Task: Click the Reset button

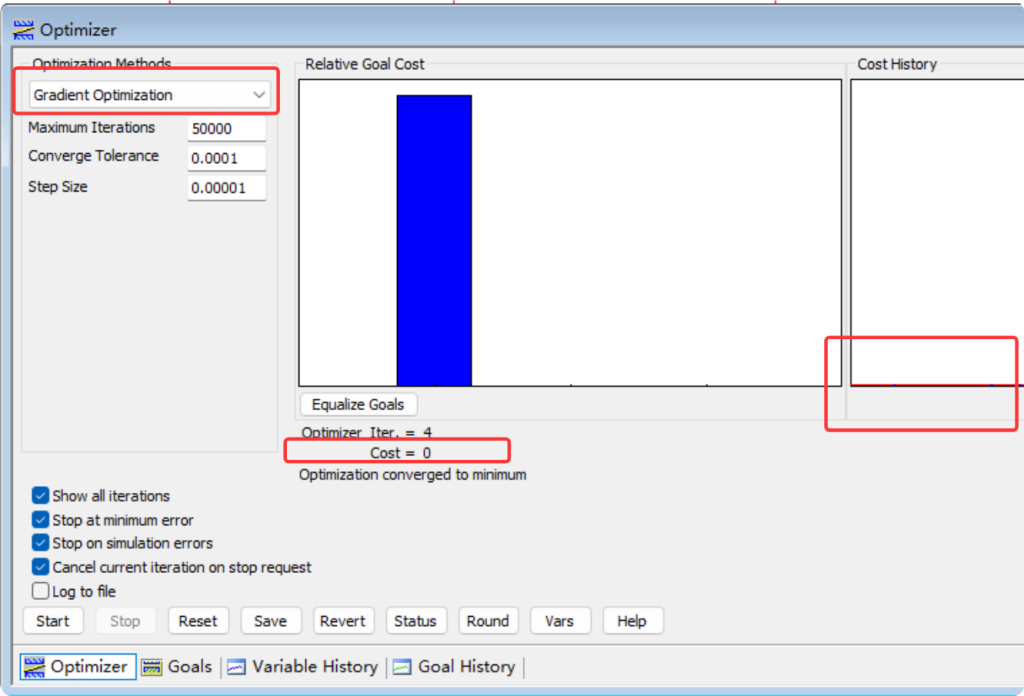Action: pos(198,621)
